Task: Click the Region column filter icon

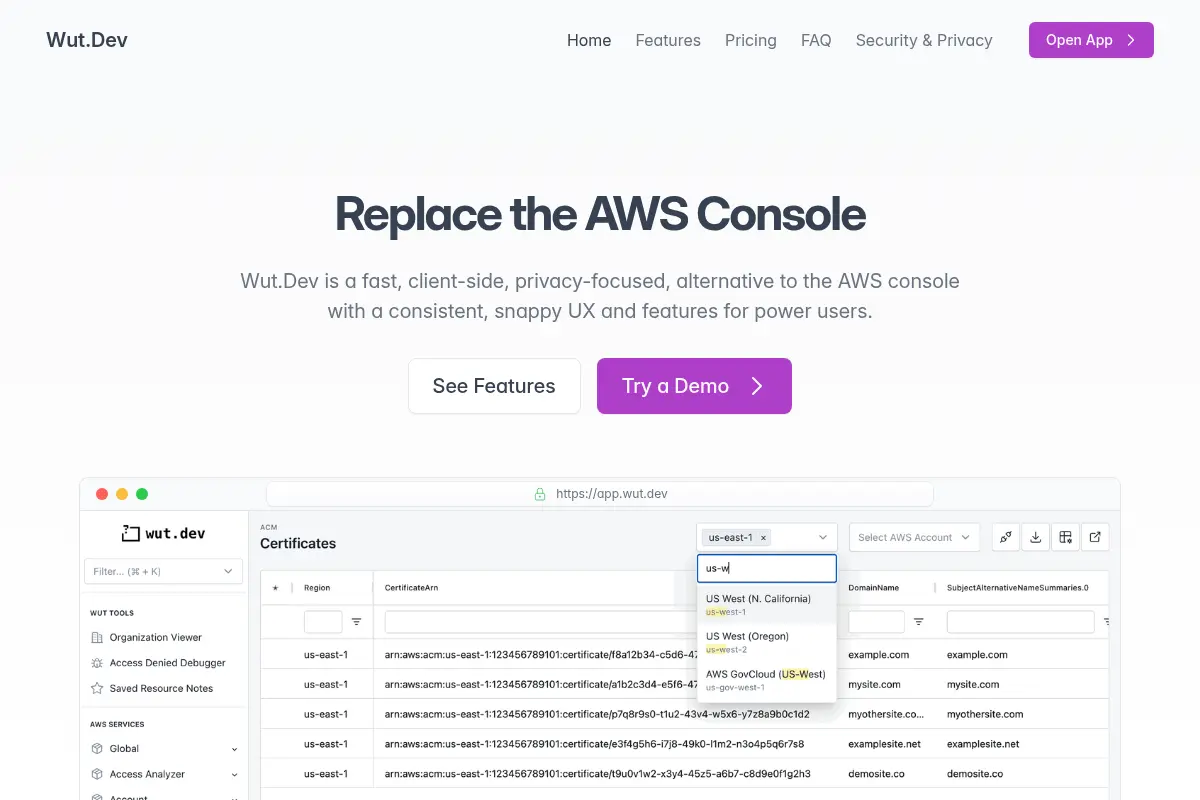Action: tap(356, 622)
